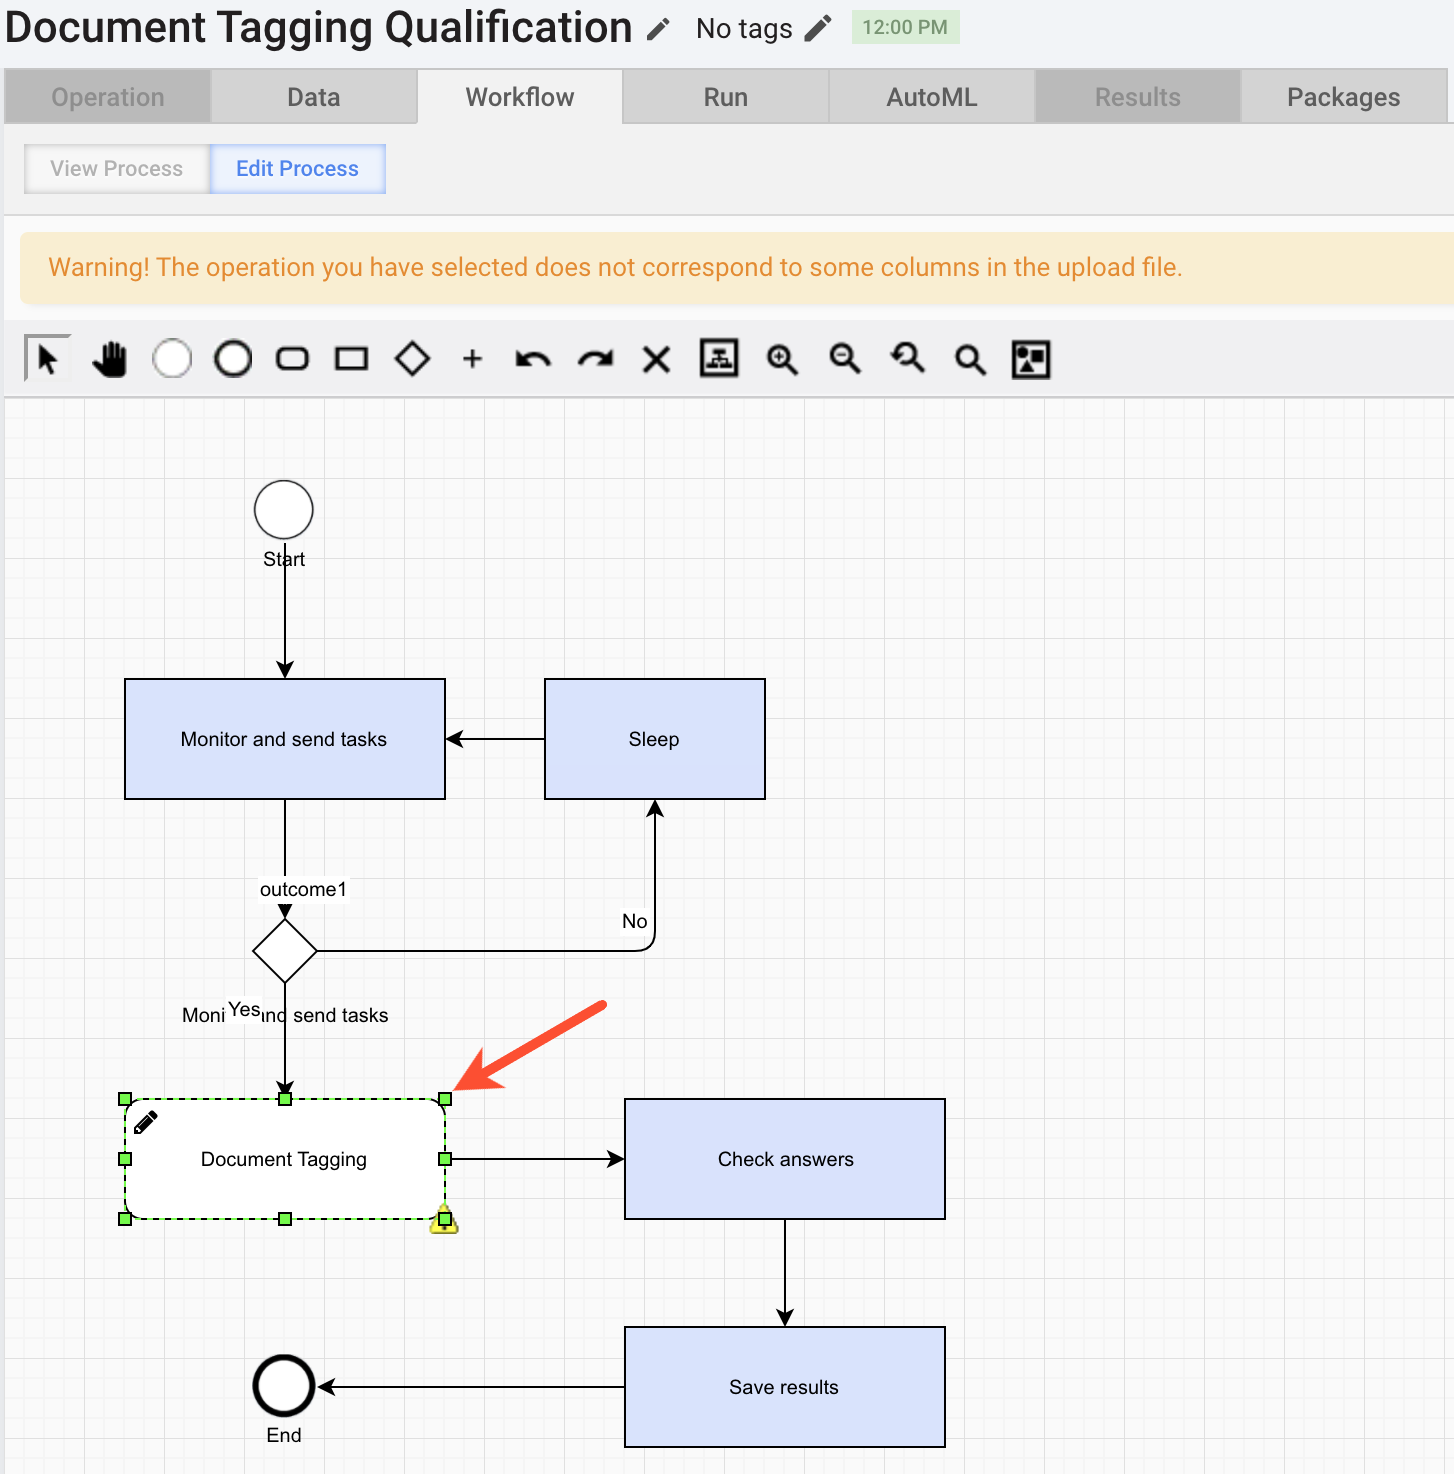The height and width of the screenshot is (1474, 1454).
Task: Switch to the Results tab
Action: [x=1138, y=97]
